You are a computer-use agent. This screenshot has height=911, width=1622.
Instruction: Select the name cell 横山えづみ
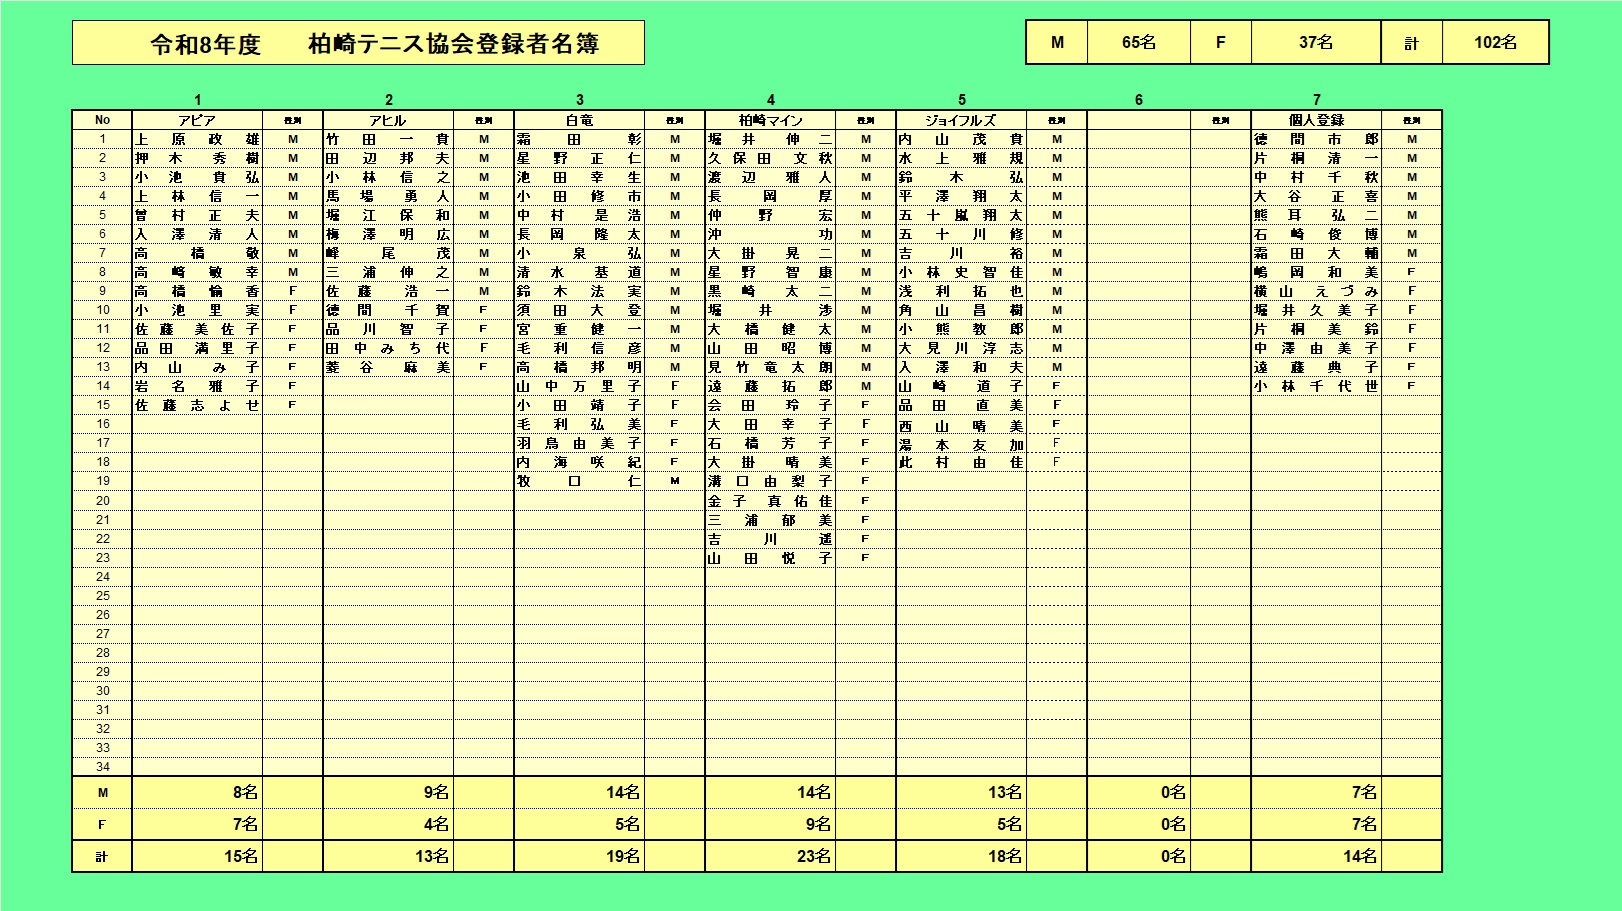pos(1316,291)
